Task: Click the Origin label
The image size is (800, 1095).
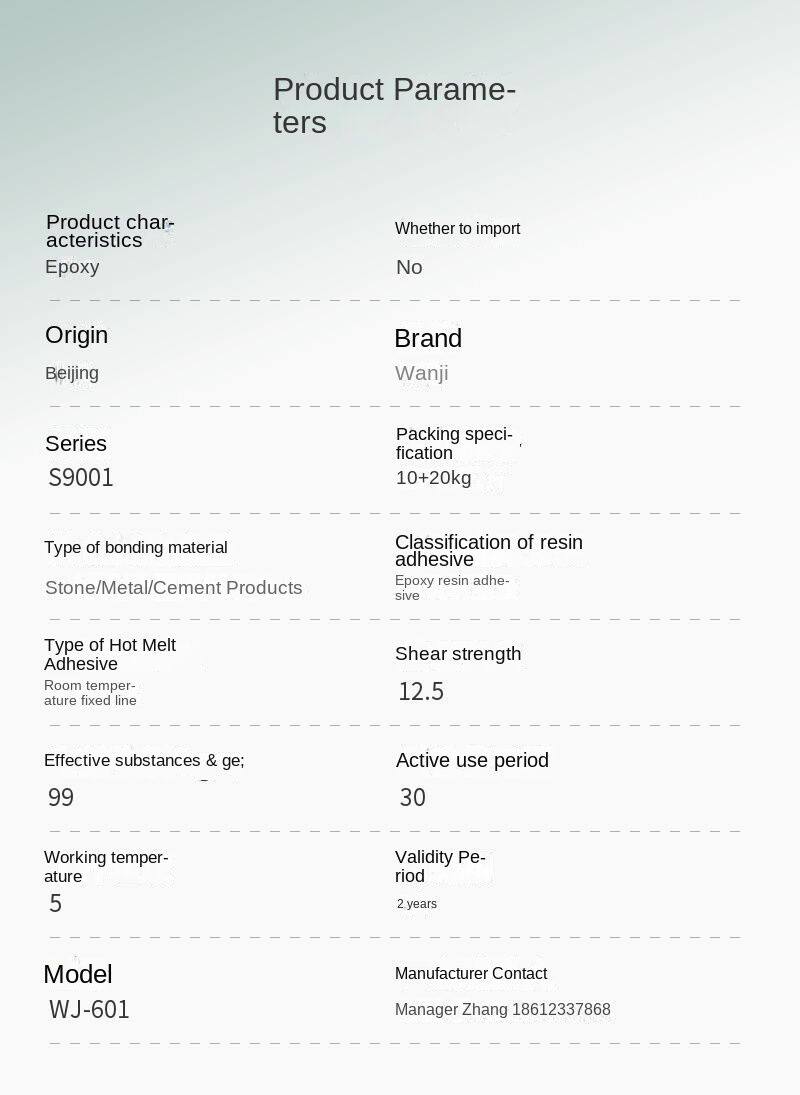Action: pyautogui.click(x=76, y=335)
